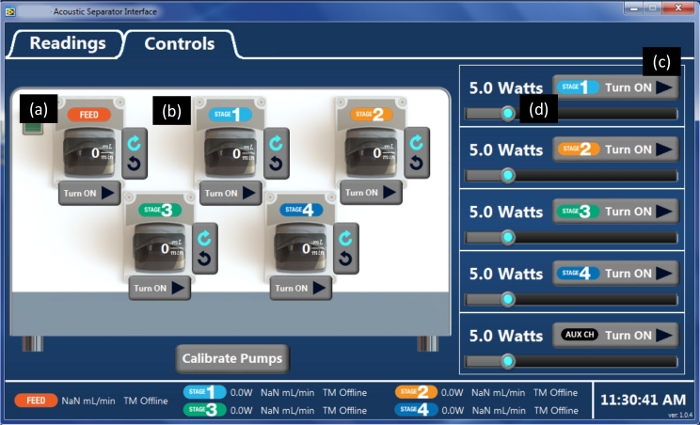The height and width of the screenshot is (425, 700).
Task: Turn ON Stage 2 acoustic power
Action: 616,149
